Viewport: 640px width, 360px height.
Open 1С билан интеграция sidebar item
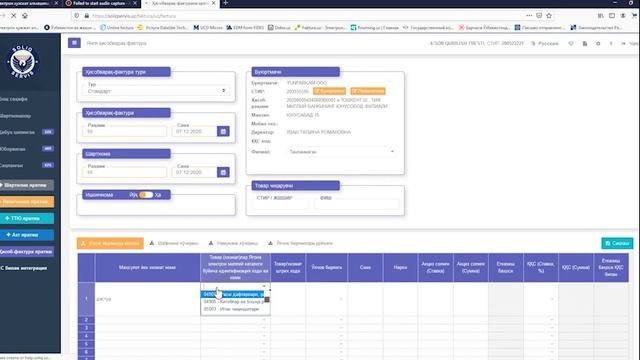24,268
